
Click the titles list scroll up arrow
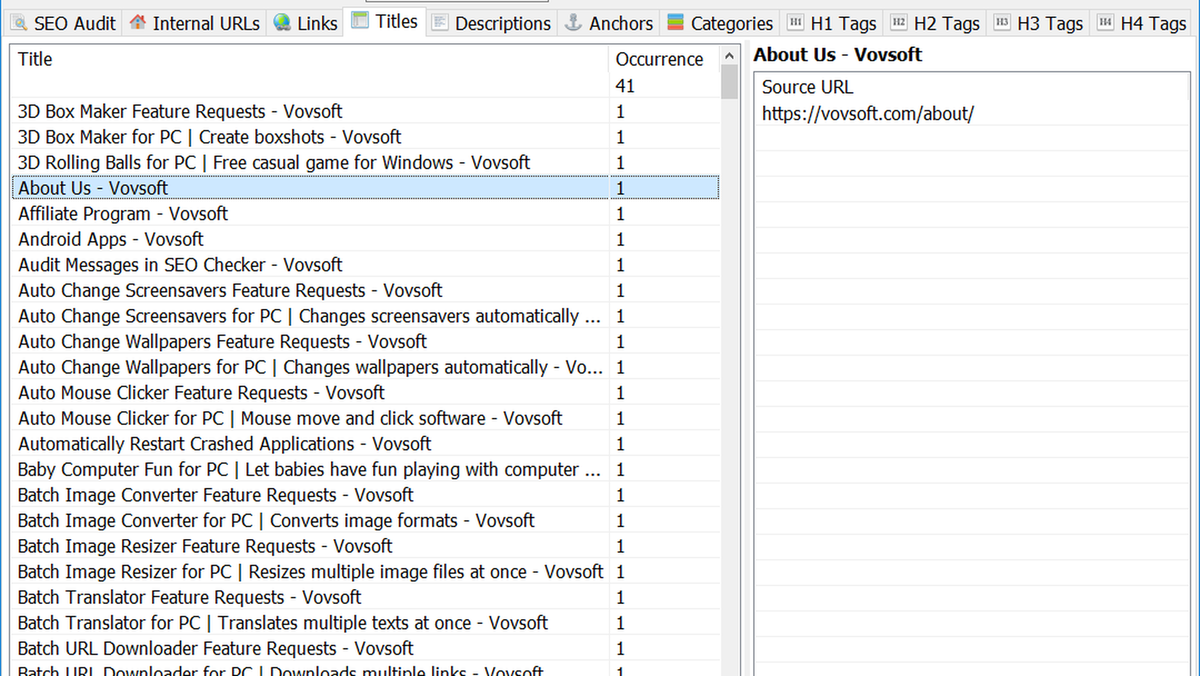point(729,56)
